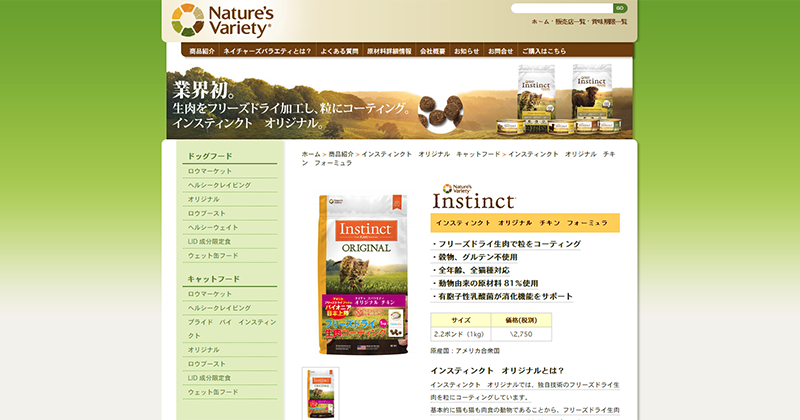Click ご購入はこちら in the navigation bar
The image size is (800, 420).
[x=544, y=51]
